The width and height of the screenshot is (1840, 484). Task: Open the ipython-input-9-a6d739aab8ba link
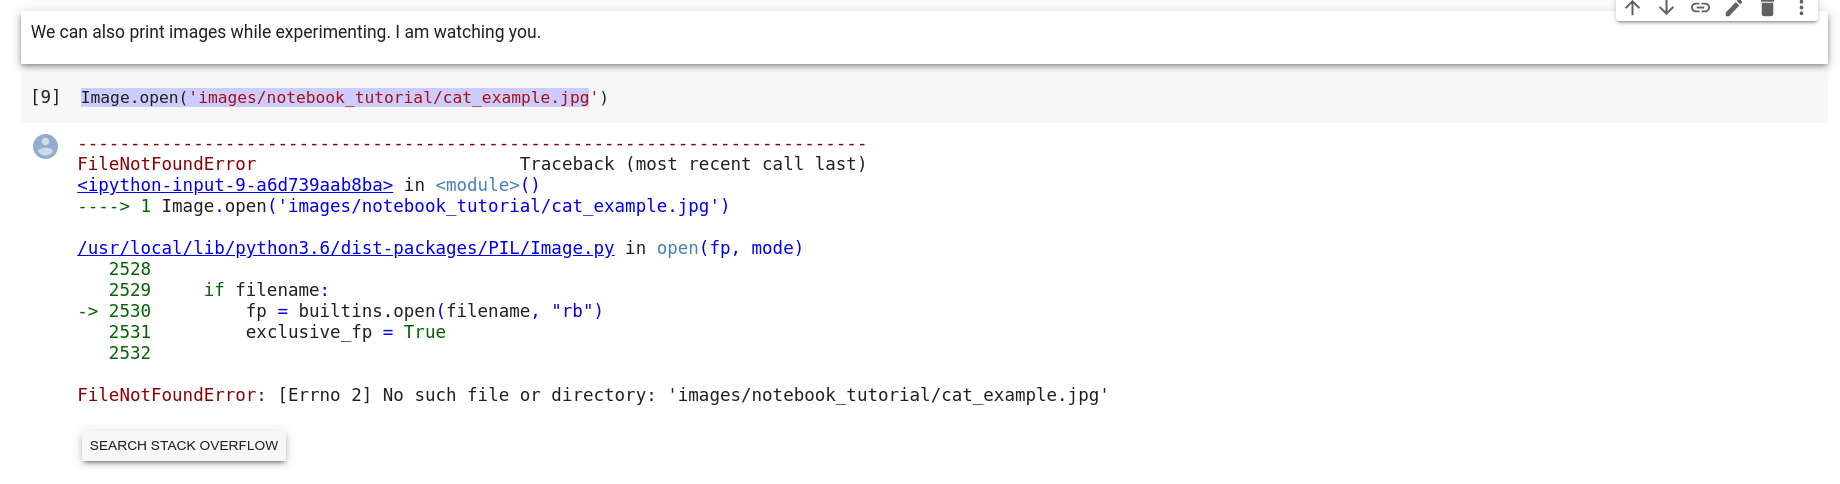[x=235, y=185]
